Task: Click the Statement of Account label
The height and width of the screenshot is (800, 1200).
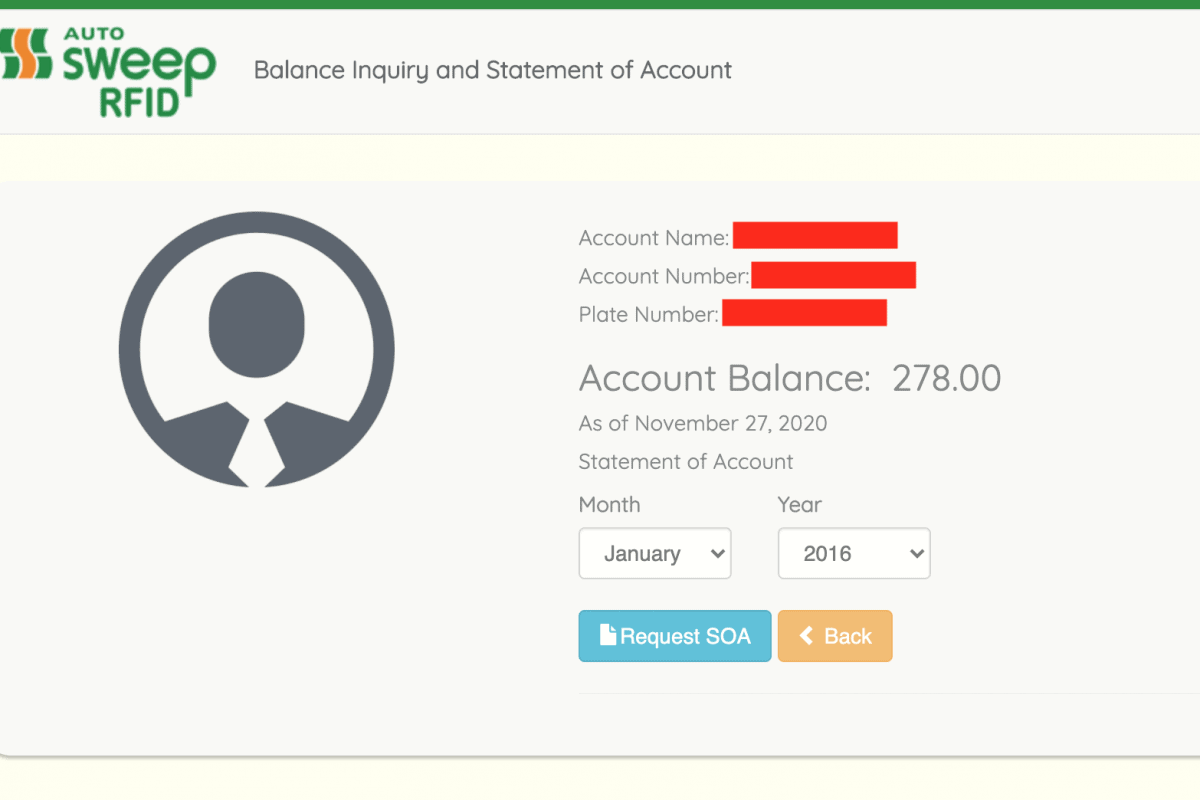Action: point(685,462)
